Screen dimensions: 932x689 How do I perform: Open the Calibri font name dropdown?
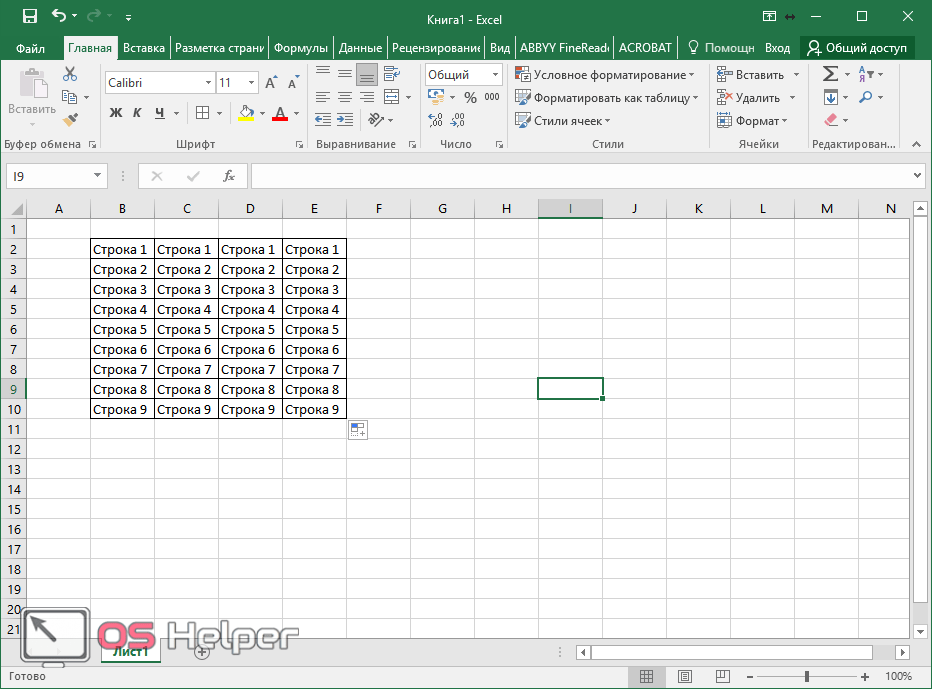click(208, 83)
